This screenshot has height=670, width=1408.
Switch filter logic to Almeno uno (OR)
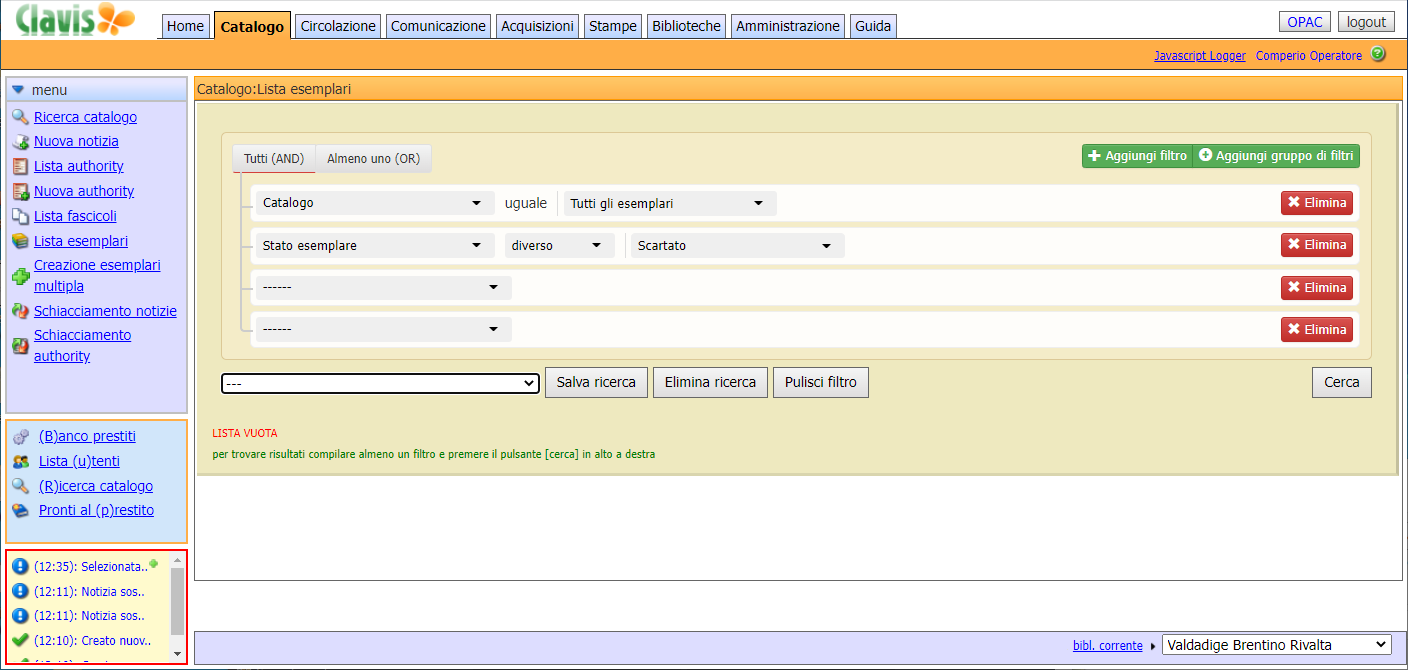tap(373, 159)
